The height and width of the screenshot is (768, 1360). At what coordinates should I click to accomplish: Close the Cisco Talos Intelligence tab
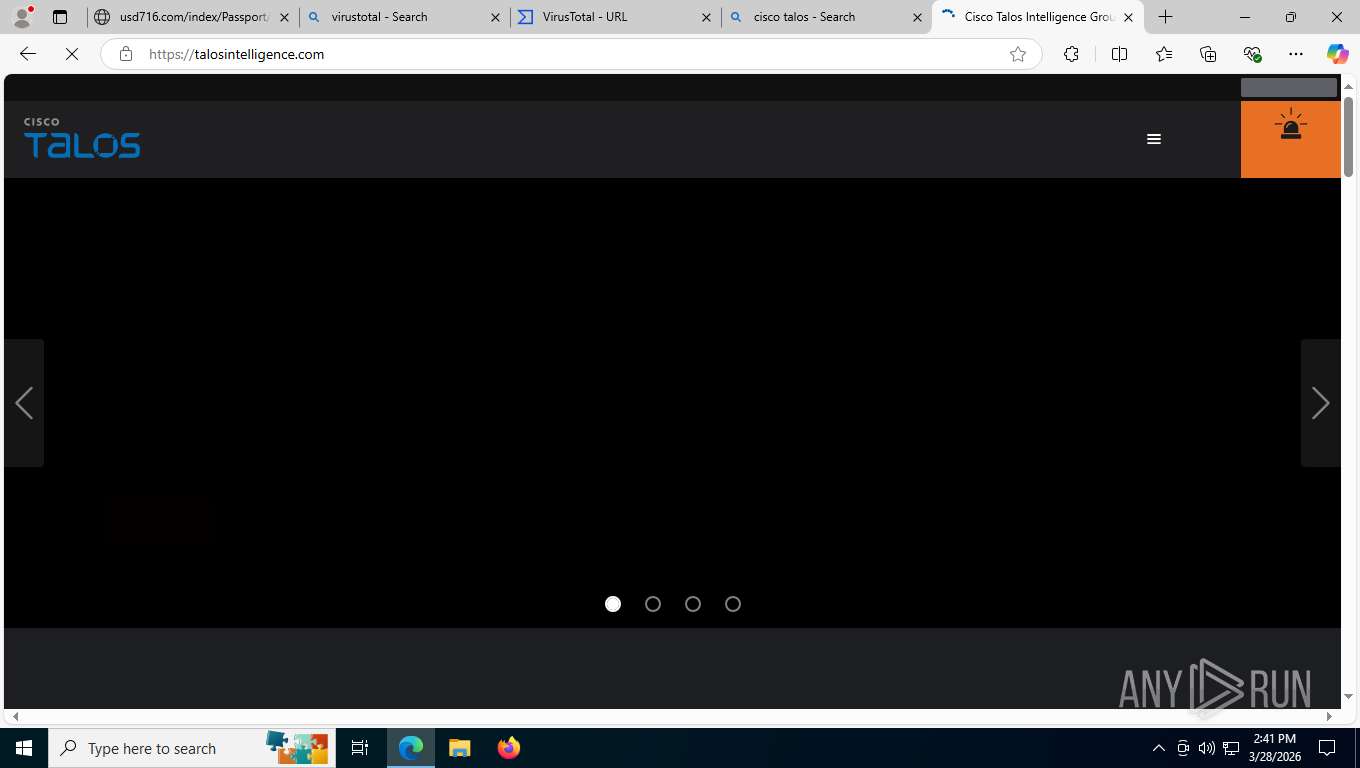[1129, 17]
